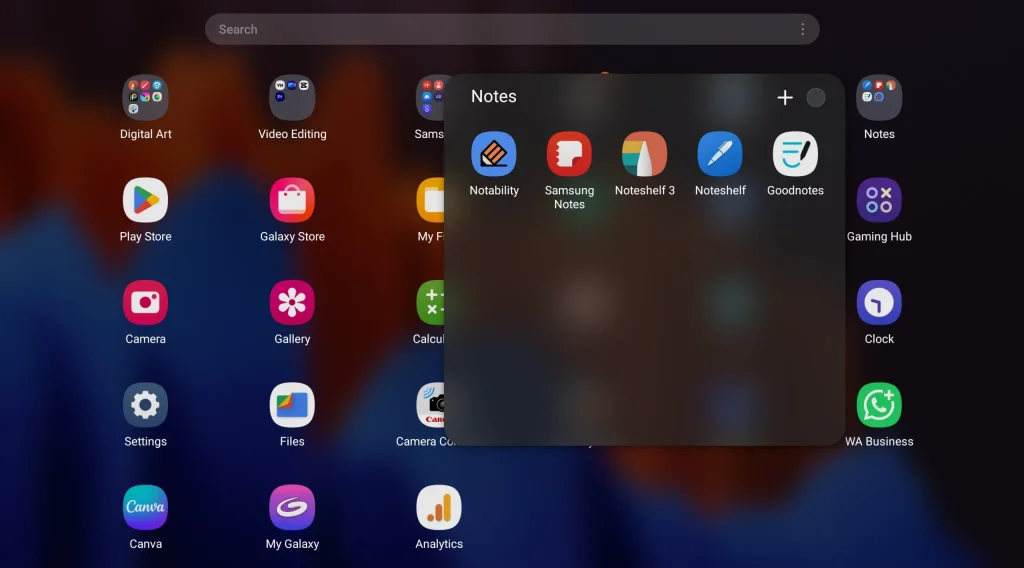Open the Galaxy Store app
This screenshot has width=1024, height=568.
292,200
